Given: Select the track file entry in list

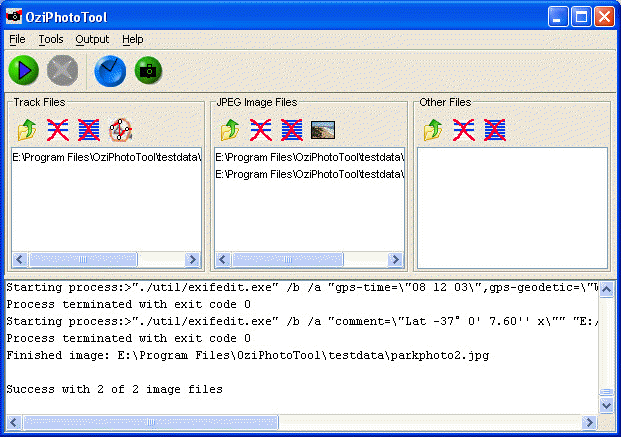Looking at the screenshot, I should [x=106, y=157].
